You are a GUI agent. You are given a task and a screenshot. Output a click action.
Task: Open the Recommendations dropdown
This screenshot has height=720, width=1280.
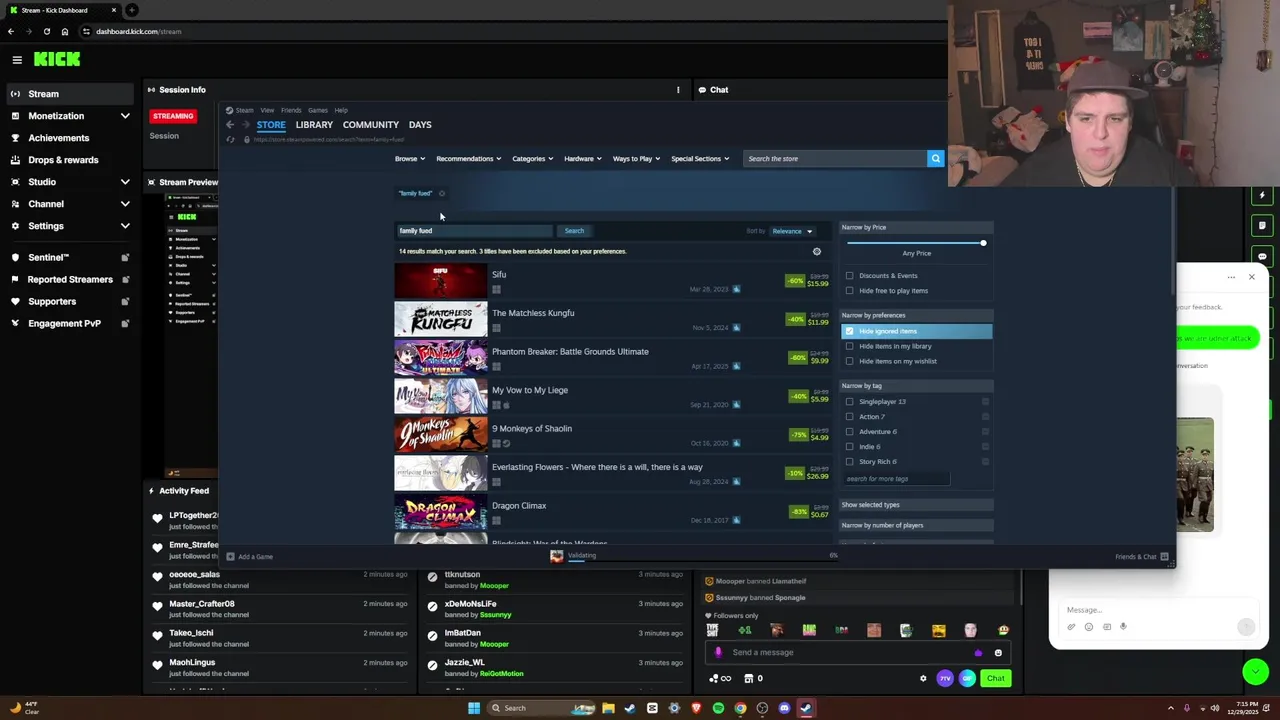click(469, 159)
